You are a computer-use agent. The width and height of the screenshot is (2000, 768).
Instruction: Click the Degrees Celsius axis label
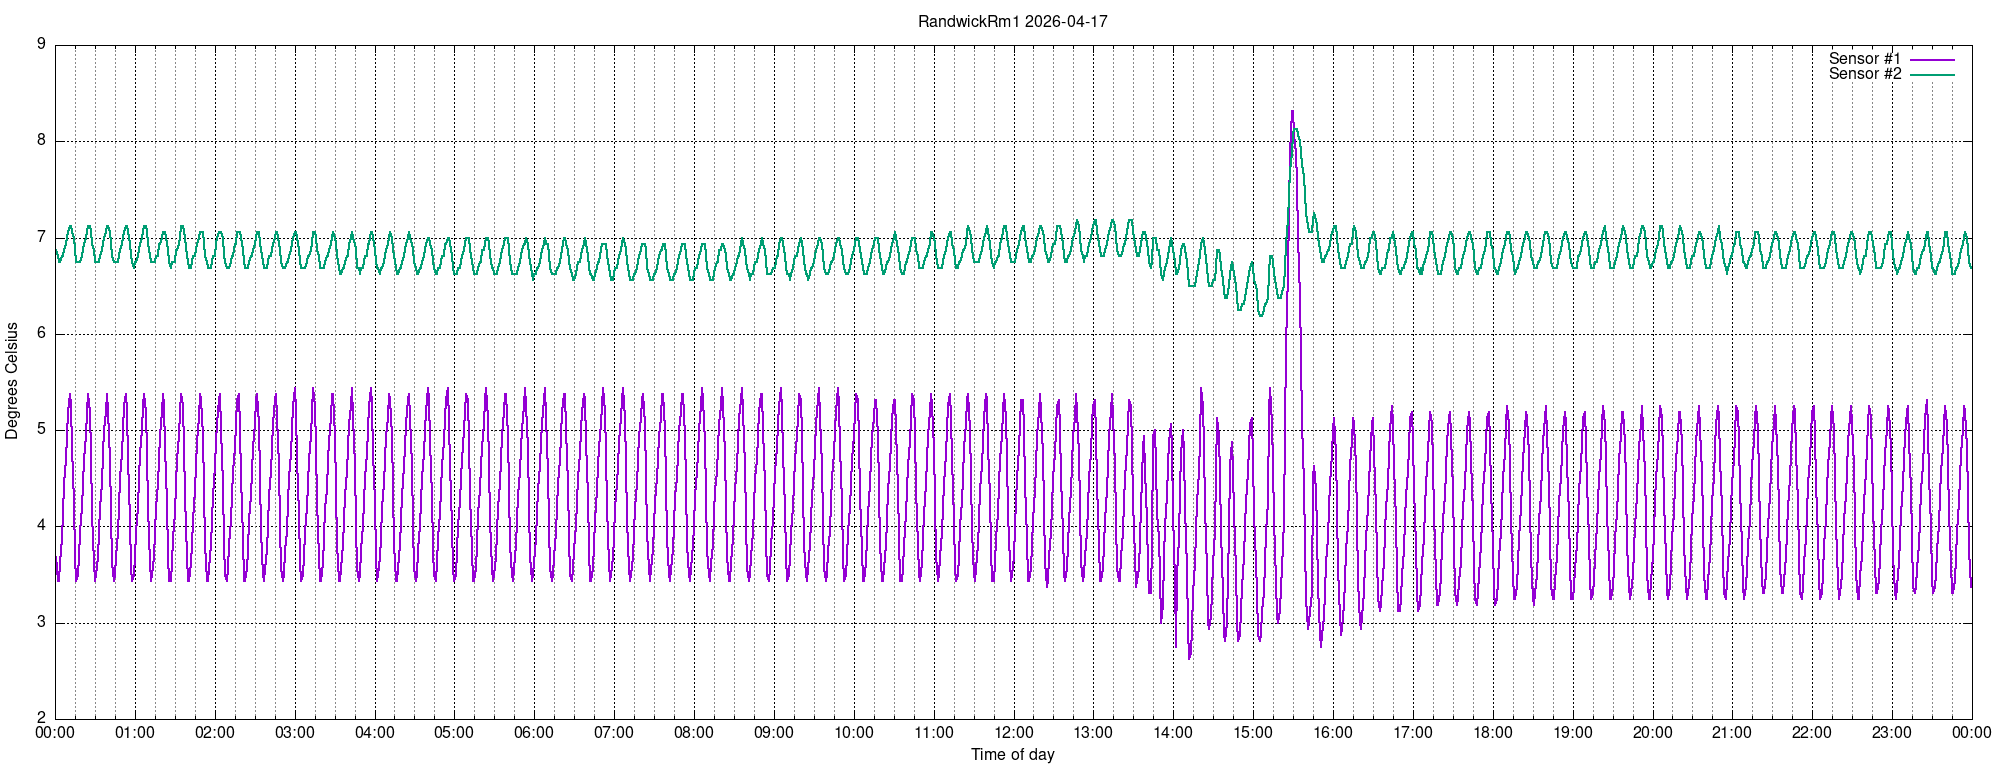pos(12,381)
